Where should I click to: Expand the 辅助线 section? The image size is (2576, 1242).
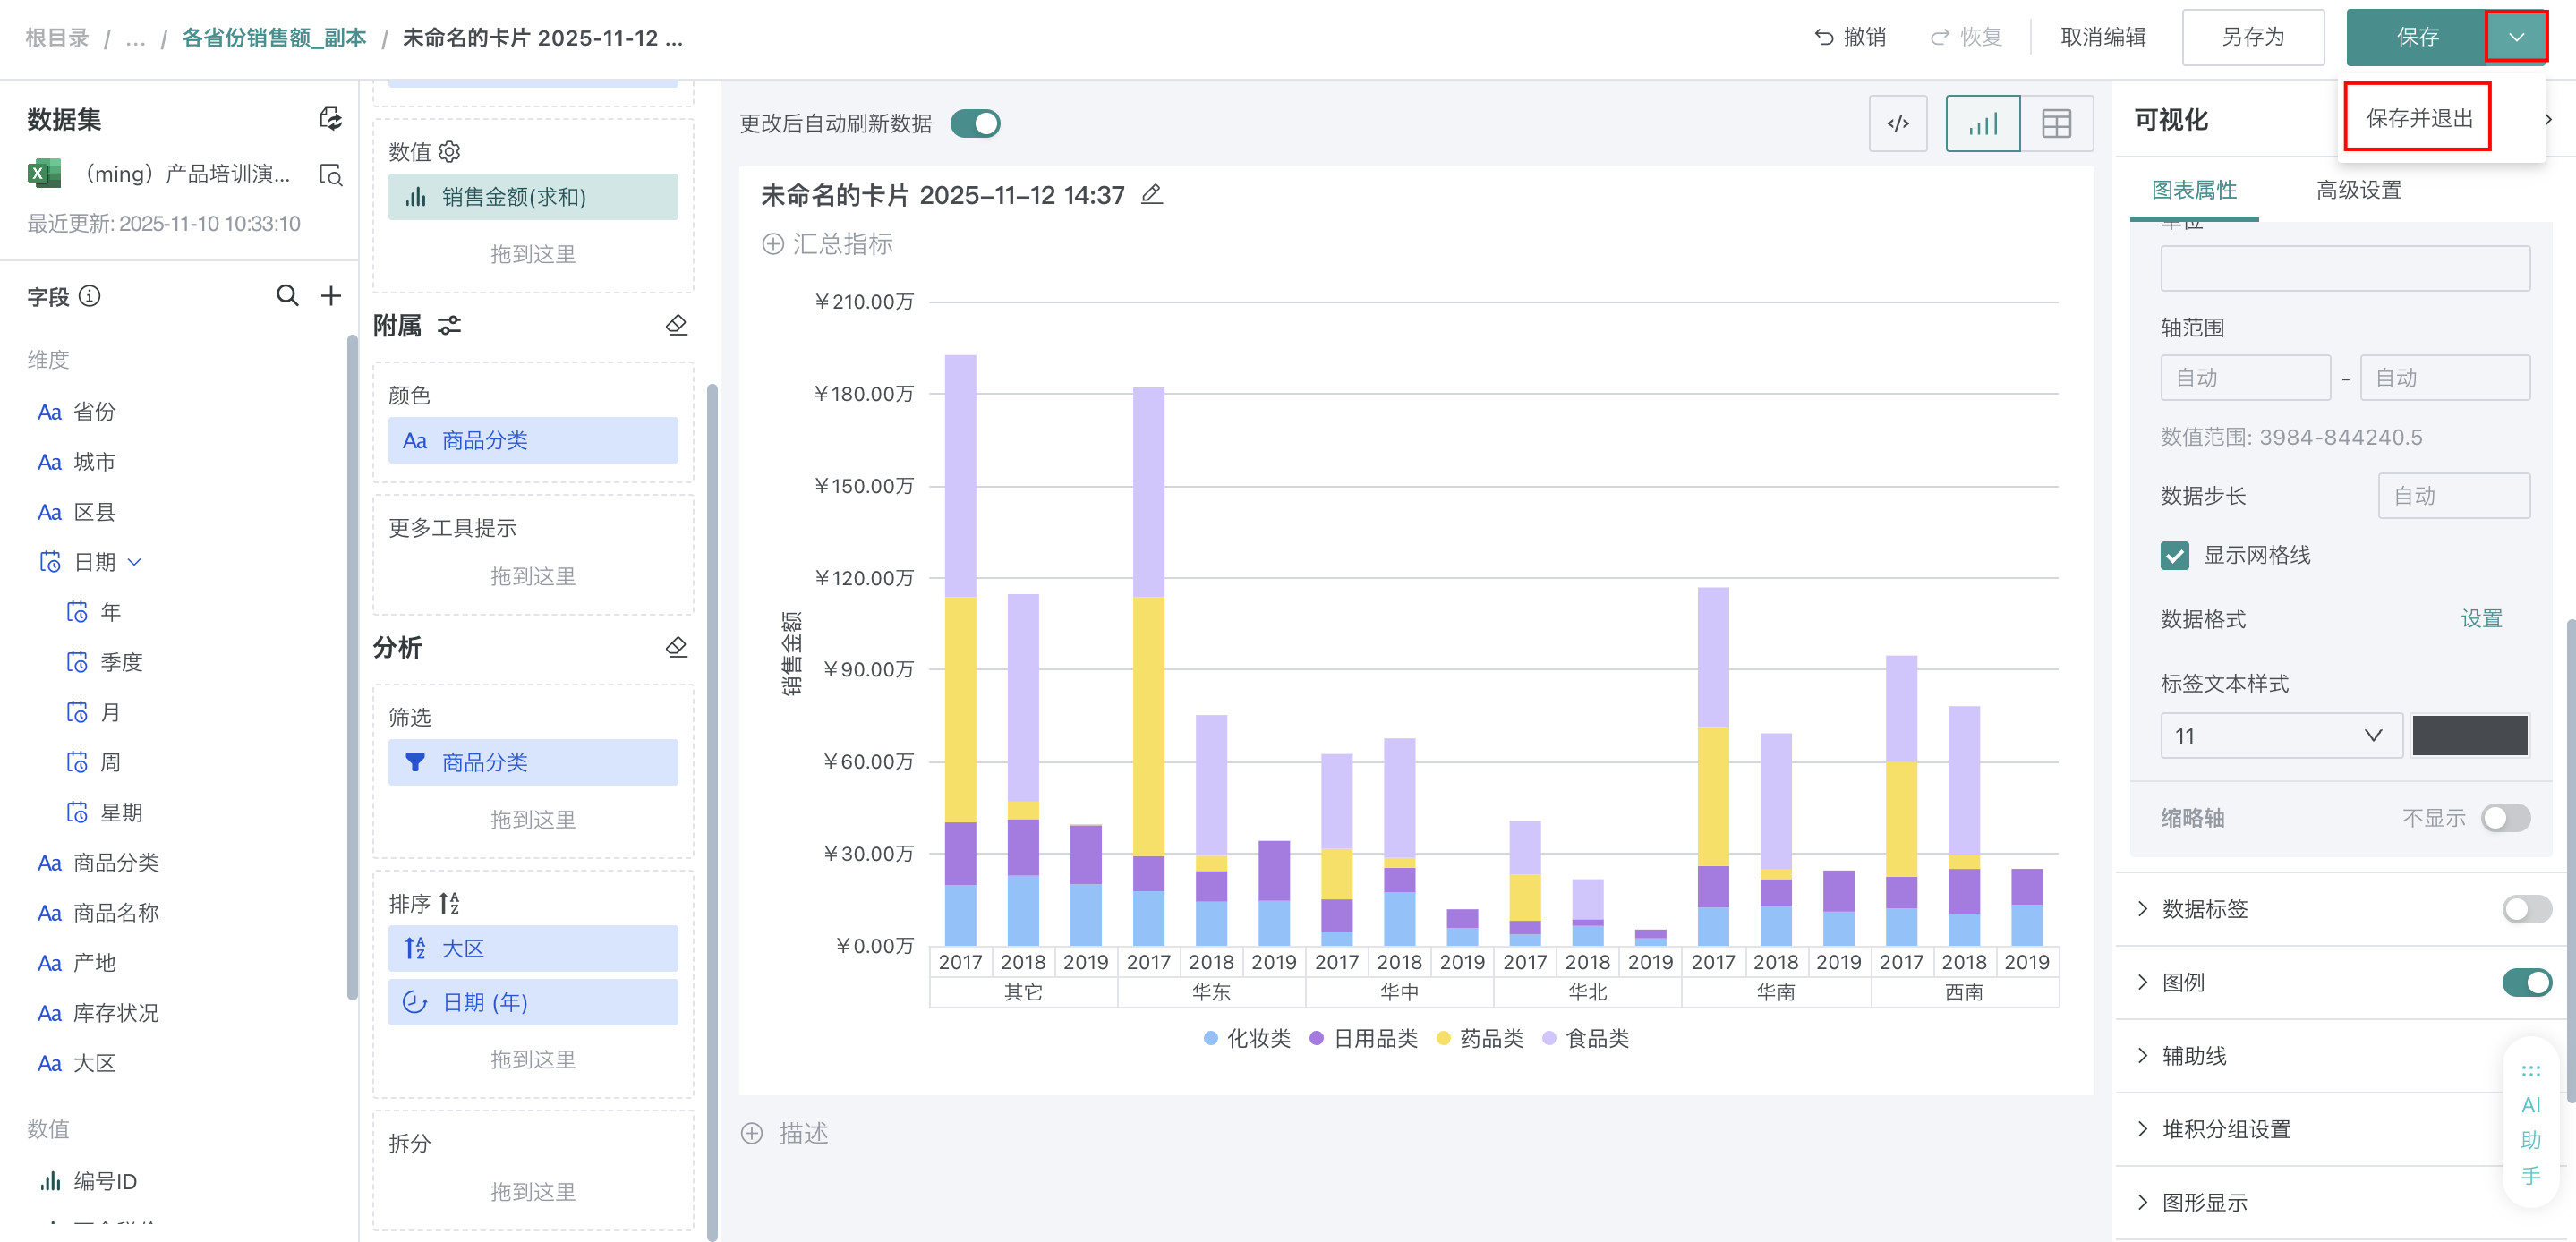(x=2193, y=1056)
